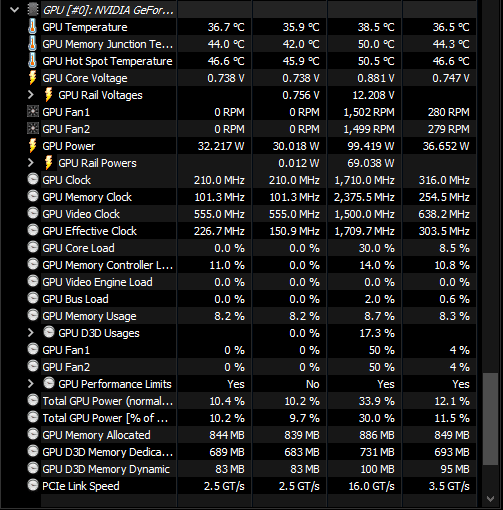Expand the GPU Rail Powers group
Viewport: 503px width, 510px height.
click(31, 163)
